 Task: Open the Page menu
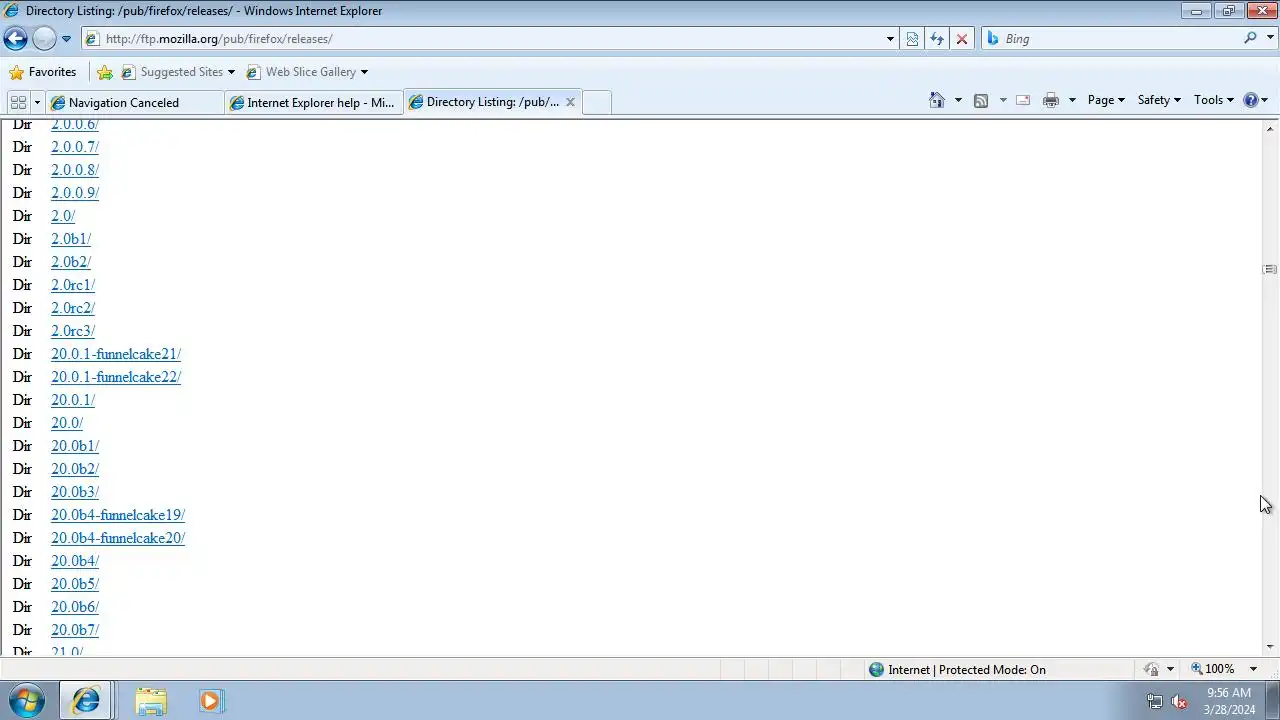pos(1106,100)
